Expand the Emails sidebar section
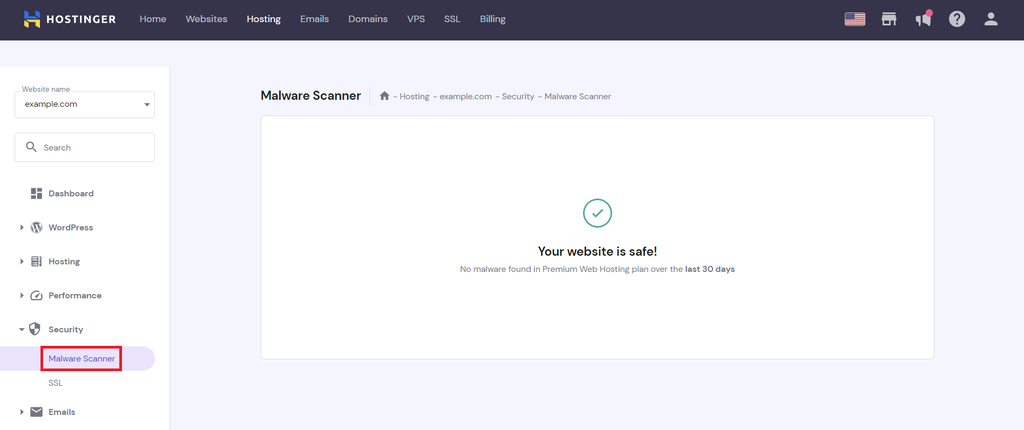This screenshot has height=430, width=1024. click(22, 412)
